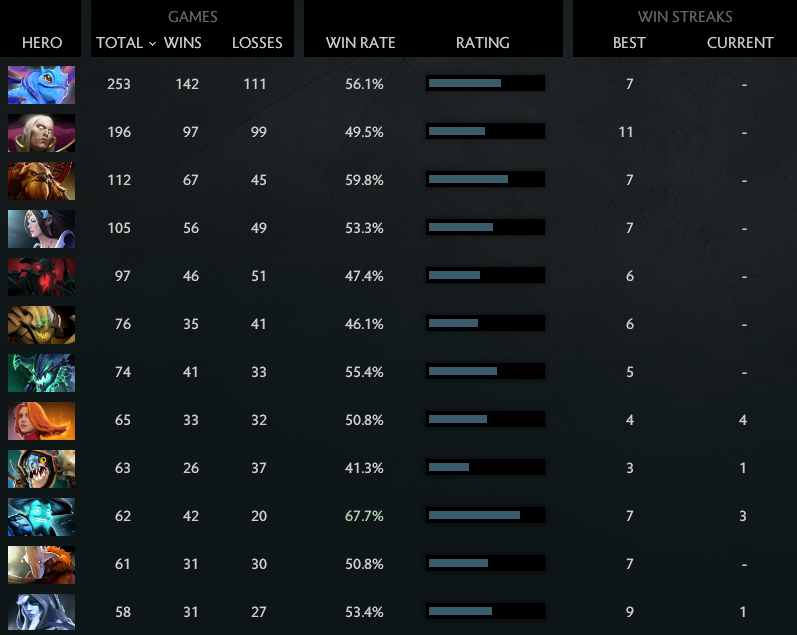Click the Invoker hero portrait
Screen dimensions: 797x635
click(41, 132)
